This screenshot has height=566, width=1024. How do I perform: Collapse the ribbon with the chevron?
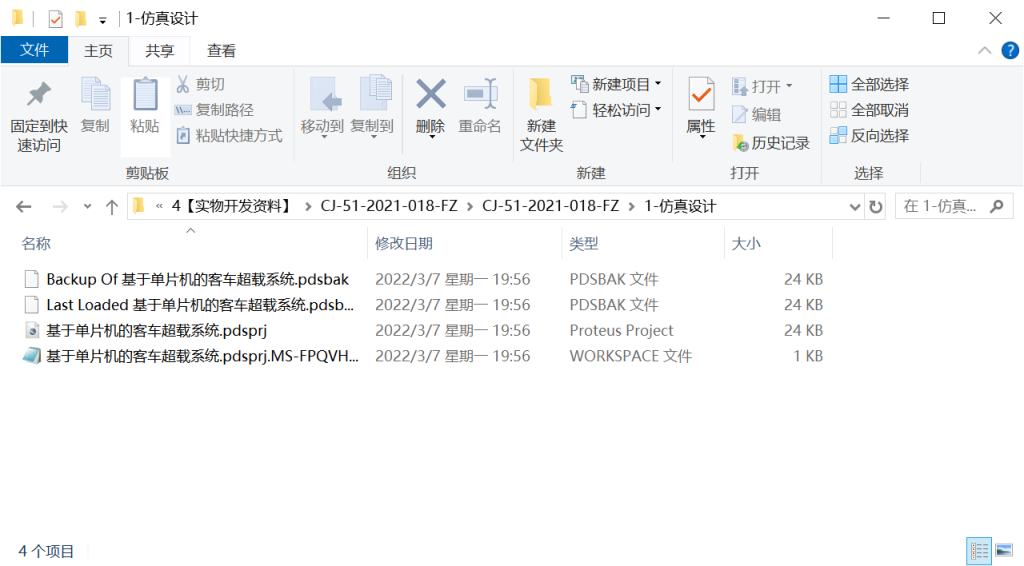tap(984, 50)
